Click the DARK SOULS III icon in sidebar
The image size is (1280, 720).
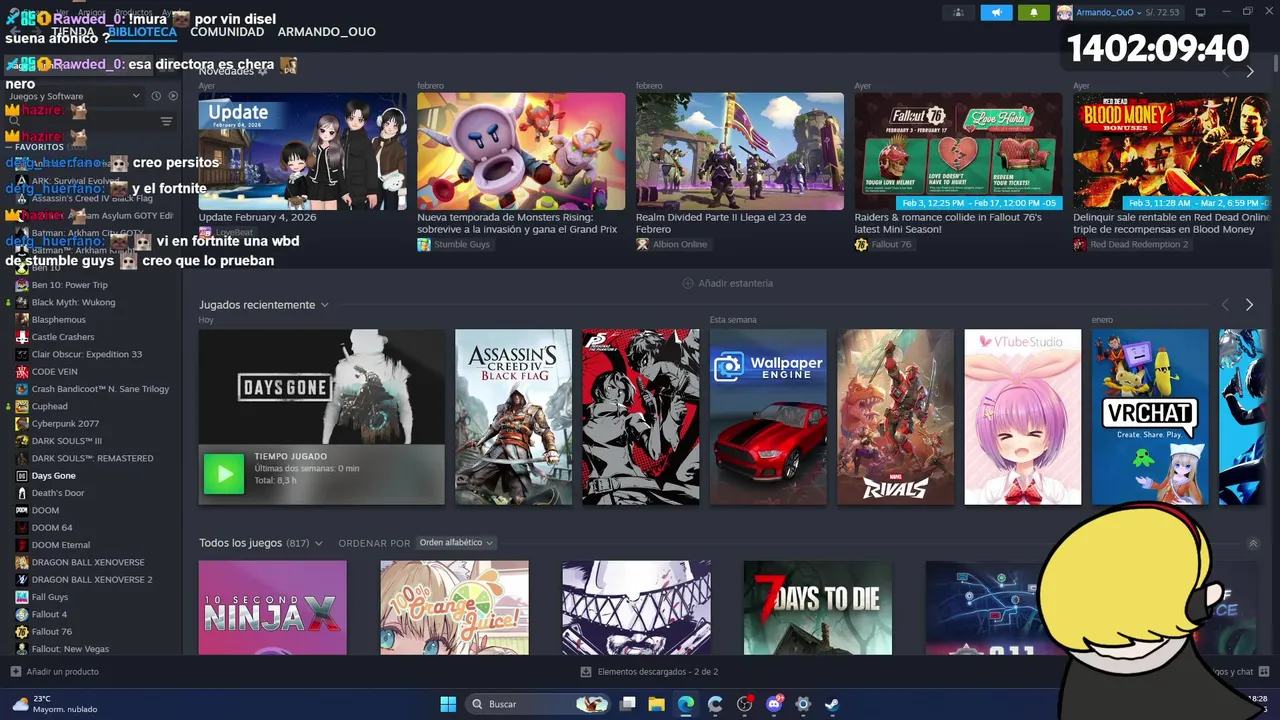(22, 441)
